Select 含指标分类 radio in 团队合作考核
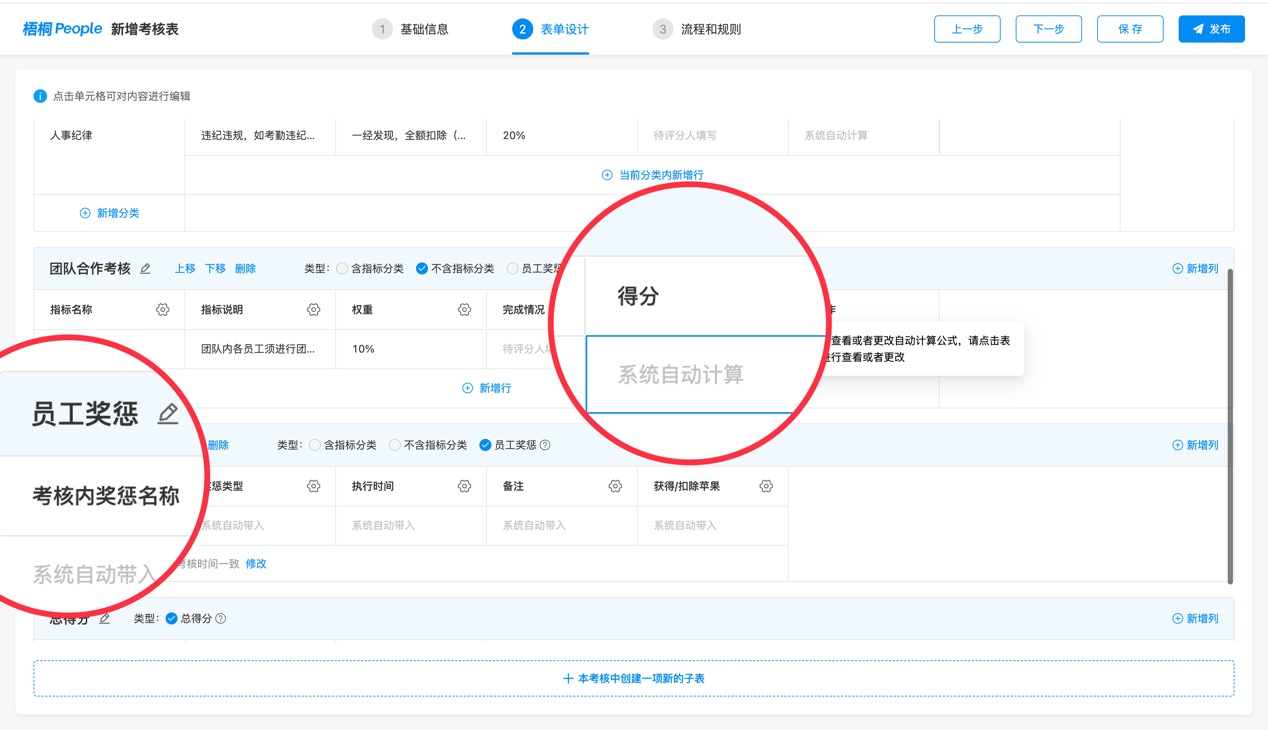The image size is (1268, 730). coord(342,269)
